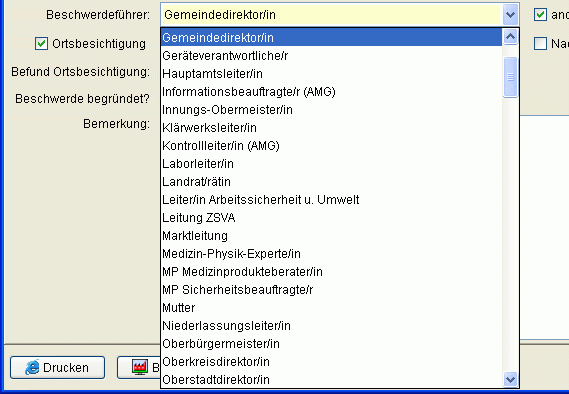Click the factory monitor icon button

click(x=139, y=368)
